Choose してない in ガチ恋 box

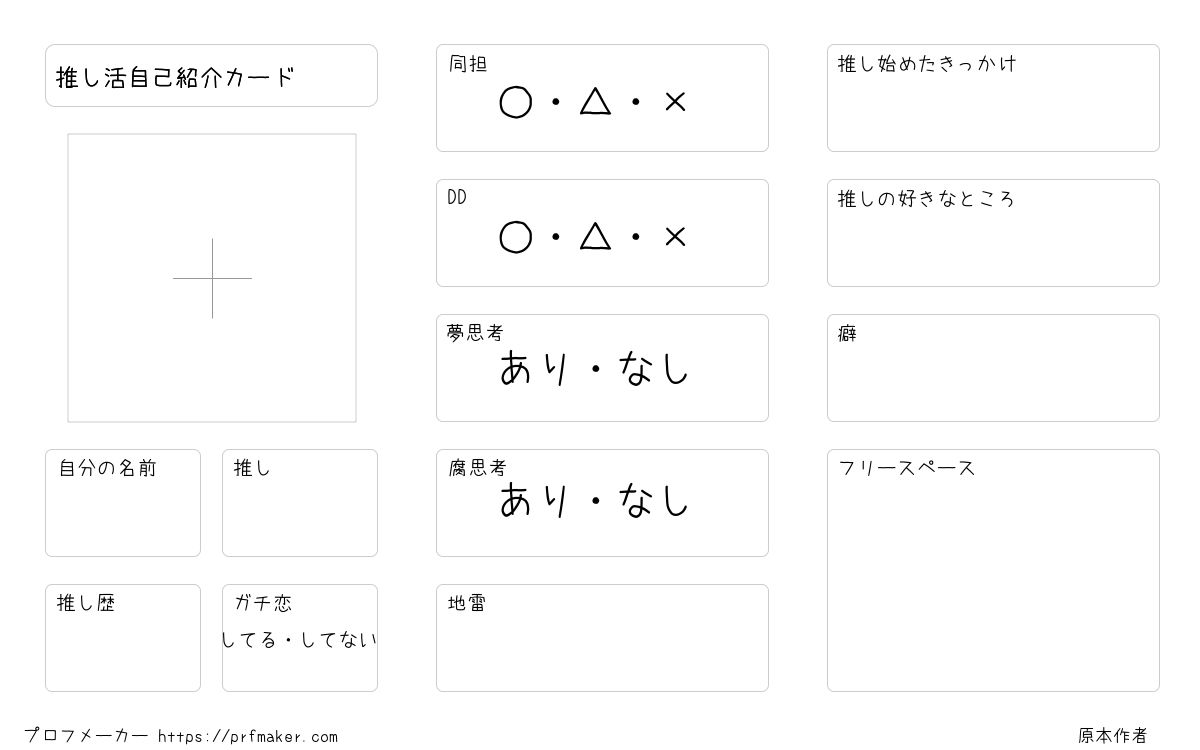338,639
